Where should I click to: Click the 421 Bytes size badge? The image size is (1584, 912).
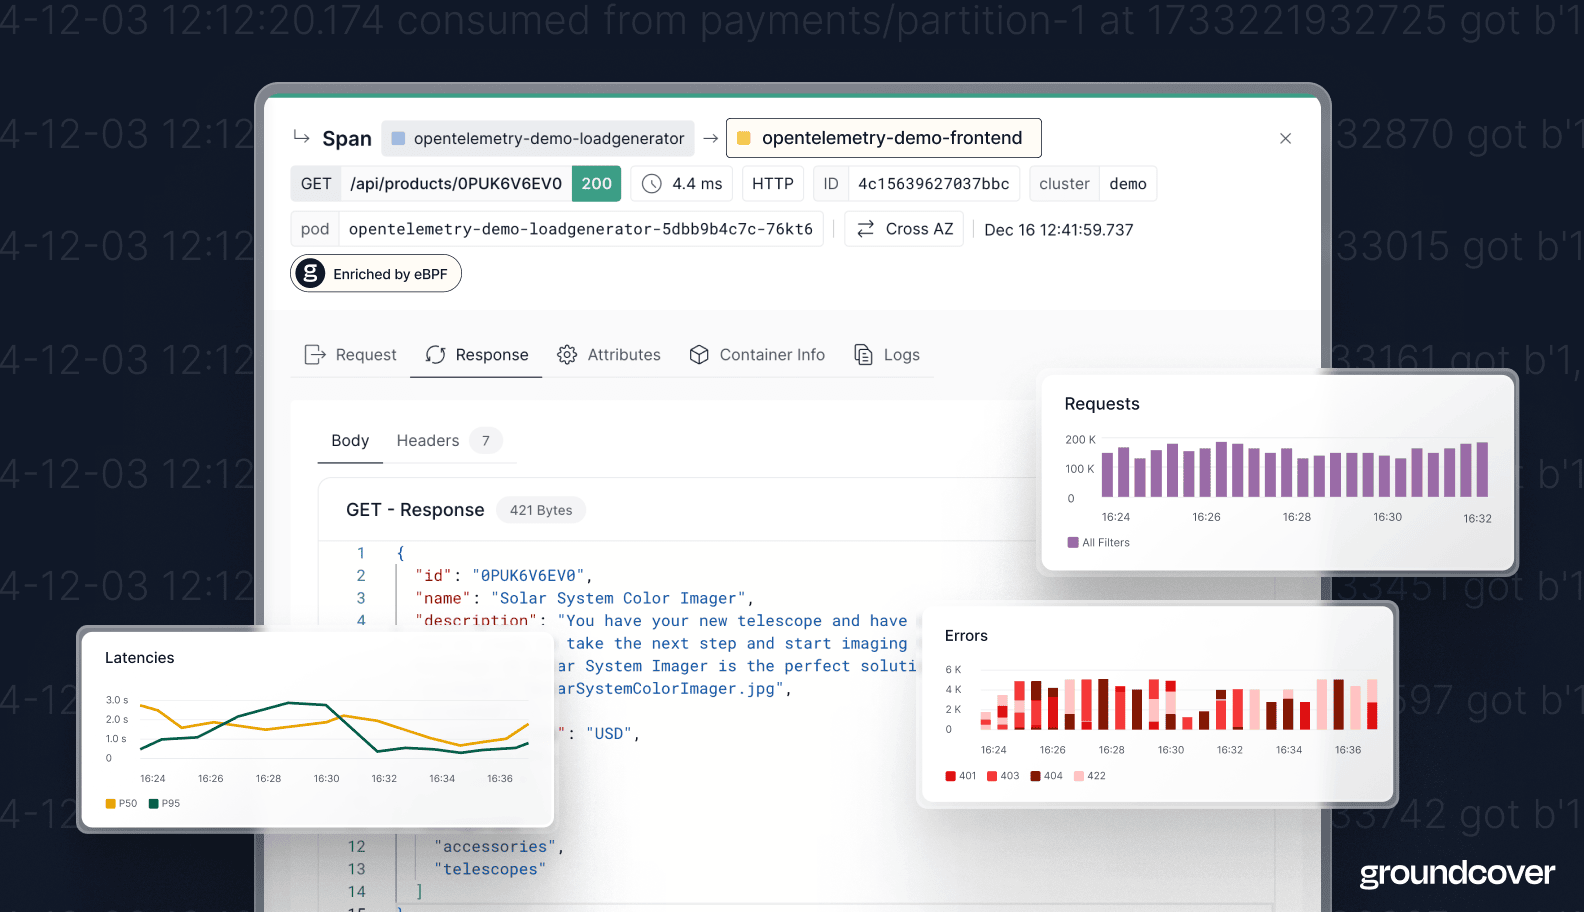point(541,510)
